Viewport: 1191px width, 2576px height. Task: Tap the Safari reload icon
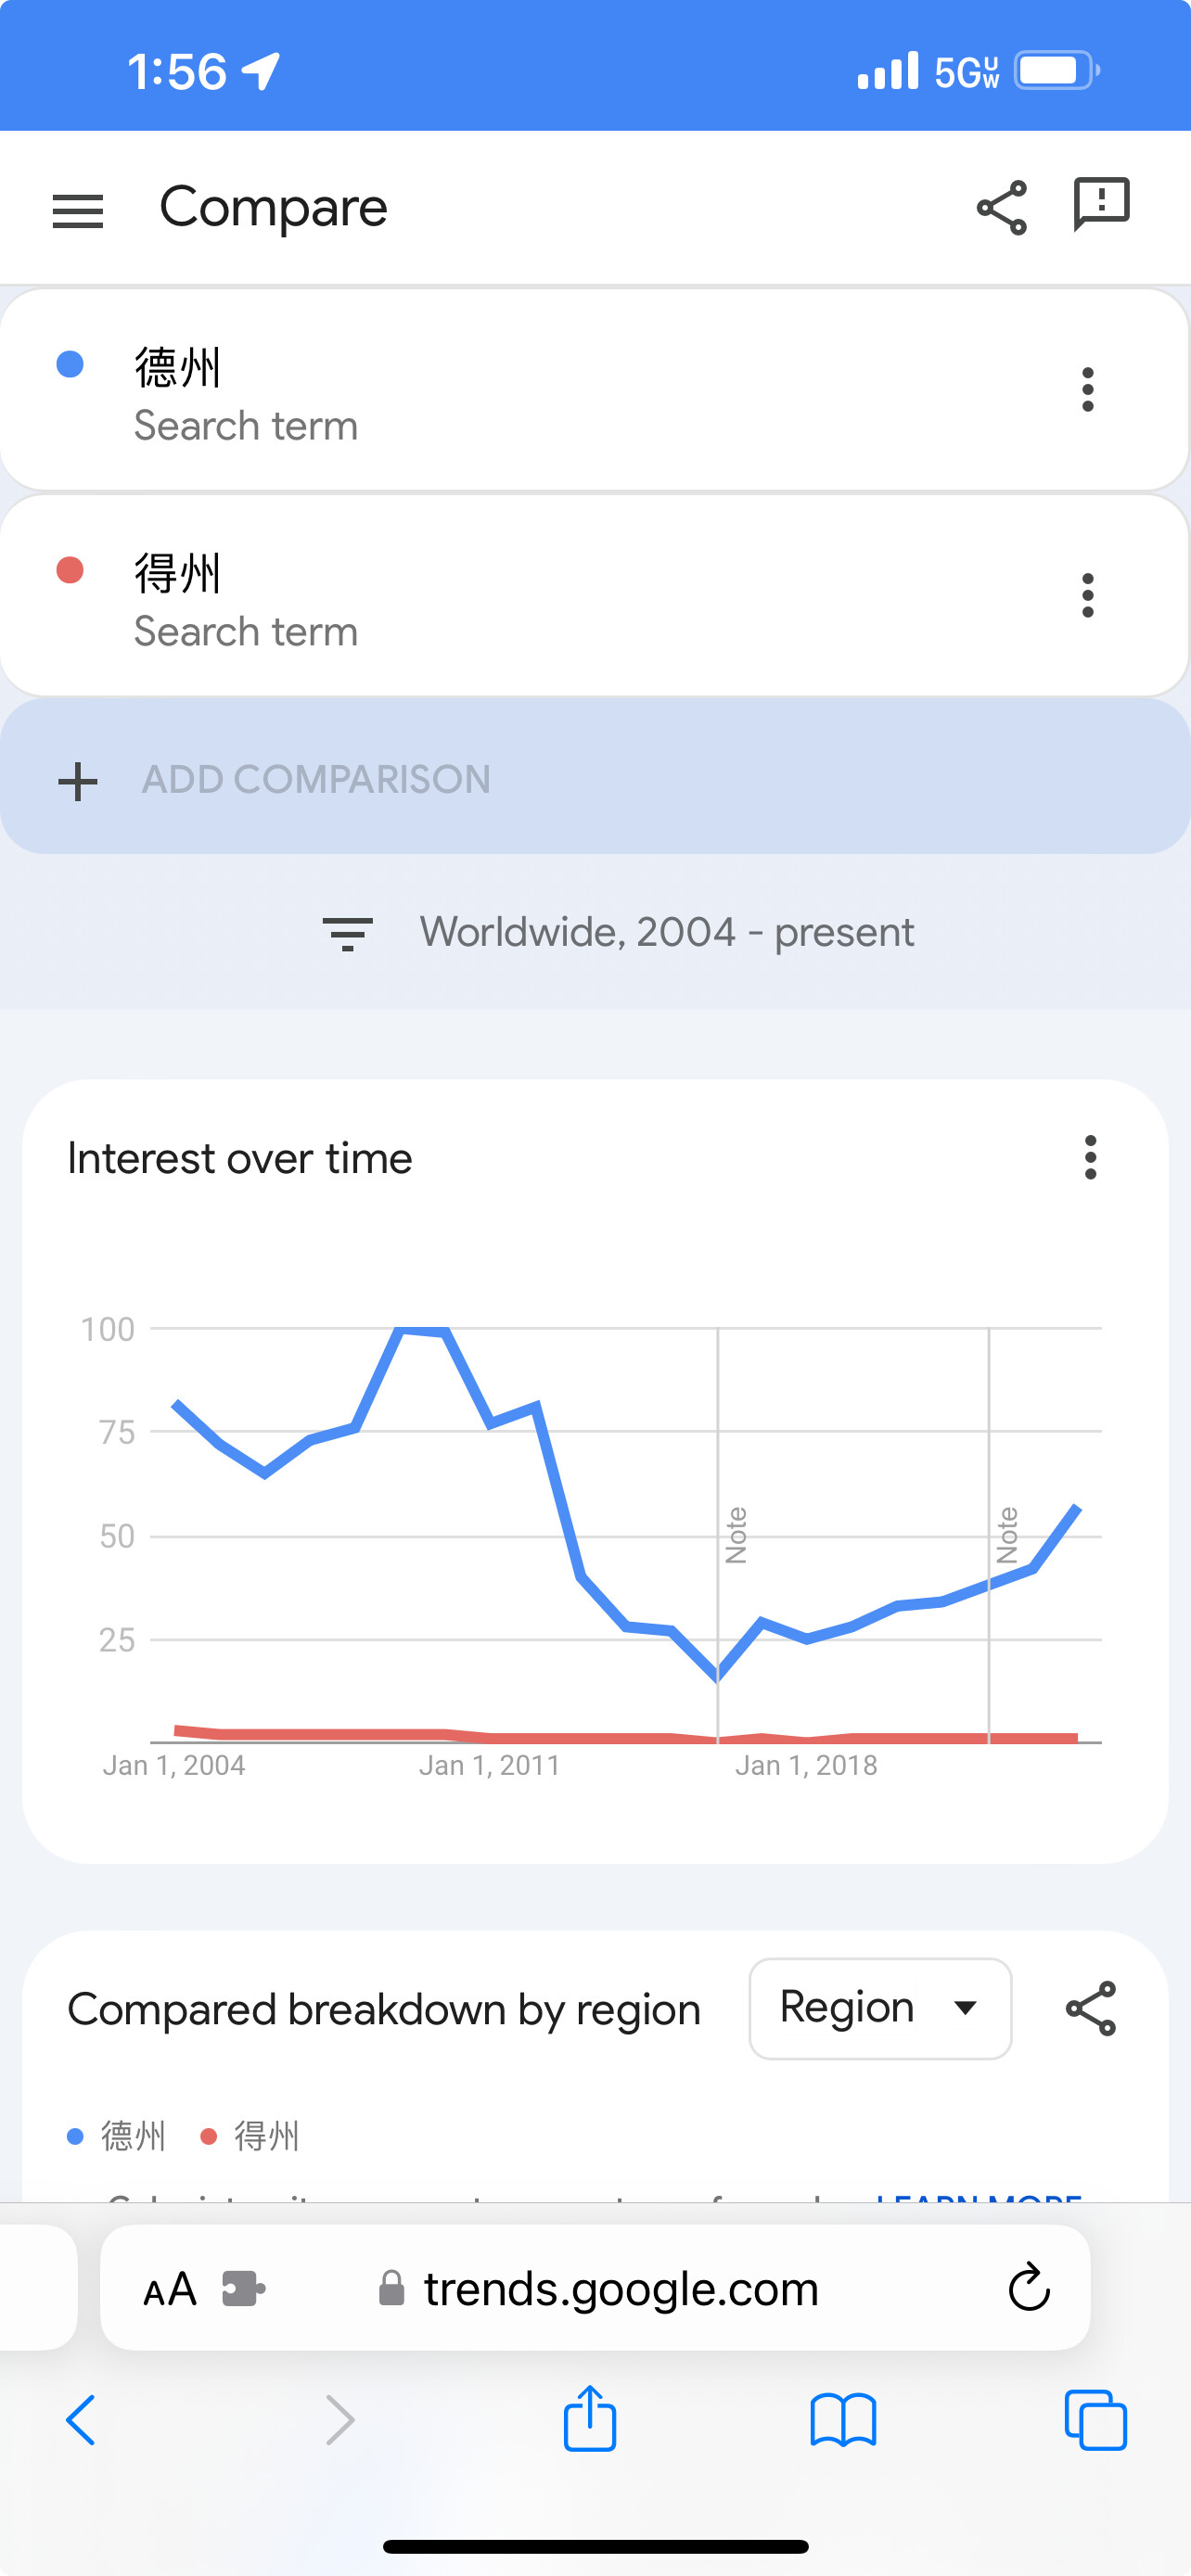click(x=1029, y=2288)
